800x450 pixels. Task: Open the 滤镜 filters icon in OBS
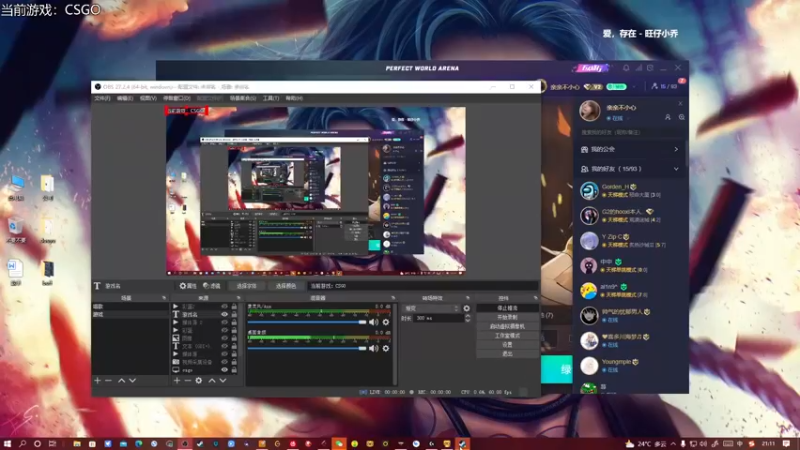tap(206, 286)
